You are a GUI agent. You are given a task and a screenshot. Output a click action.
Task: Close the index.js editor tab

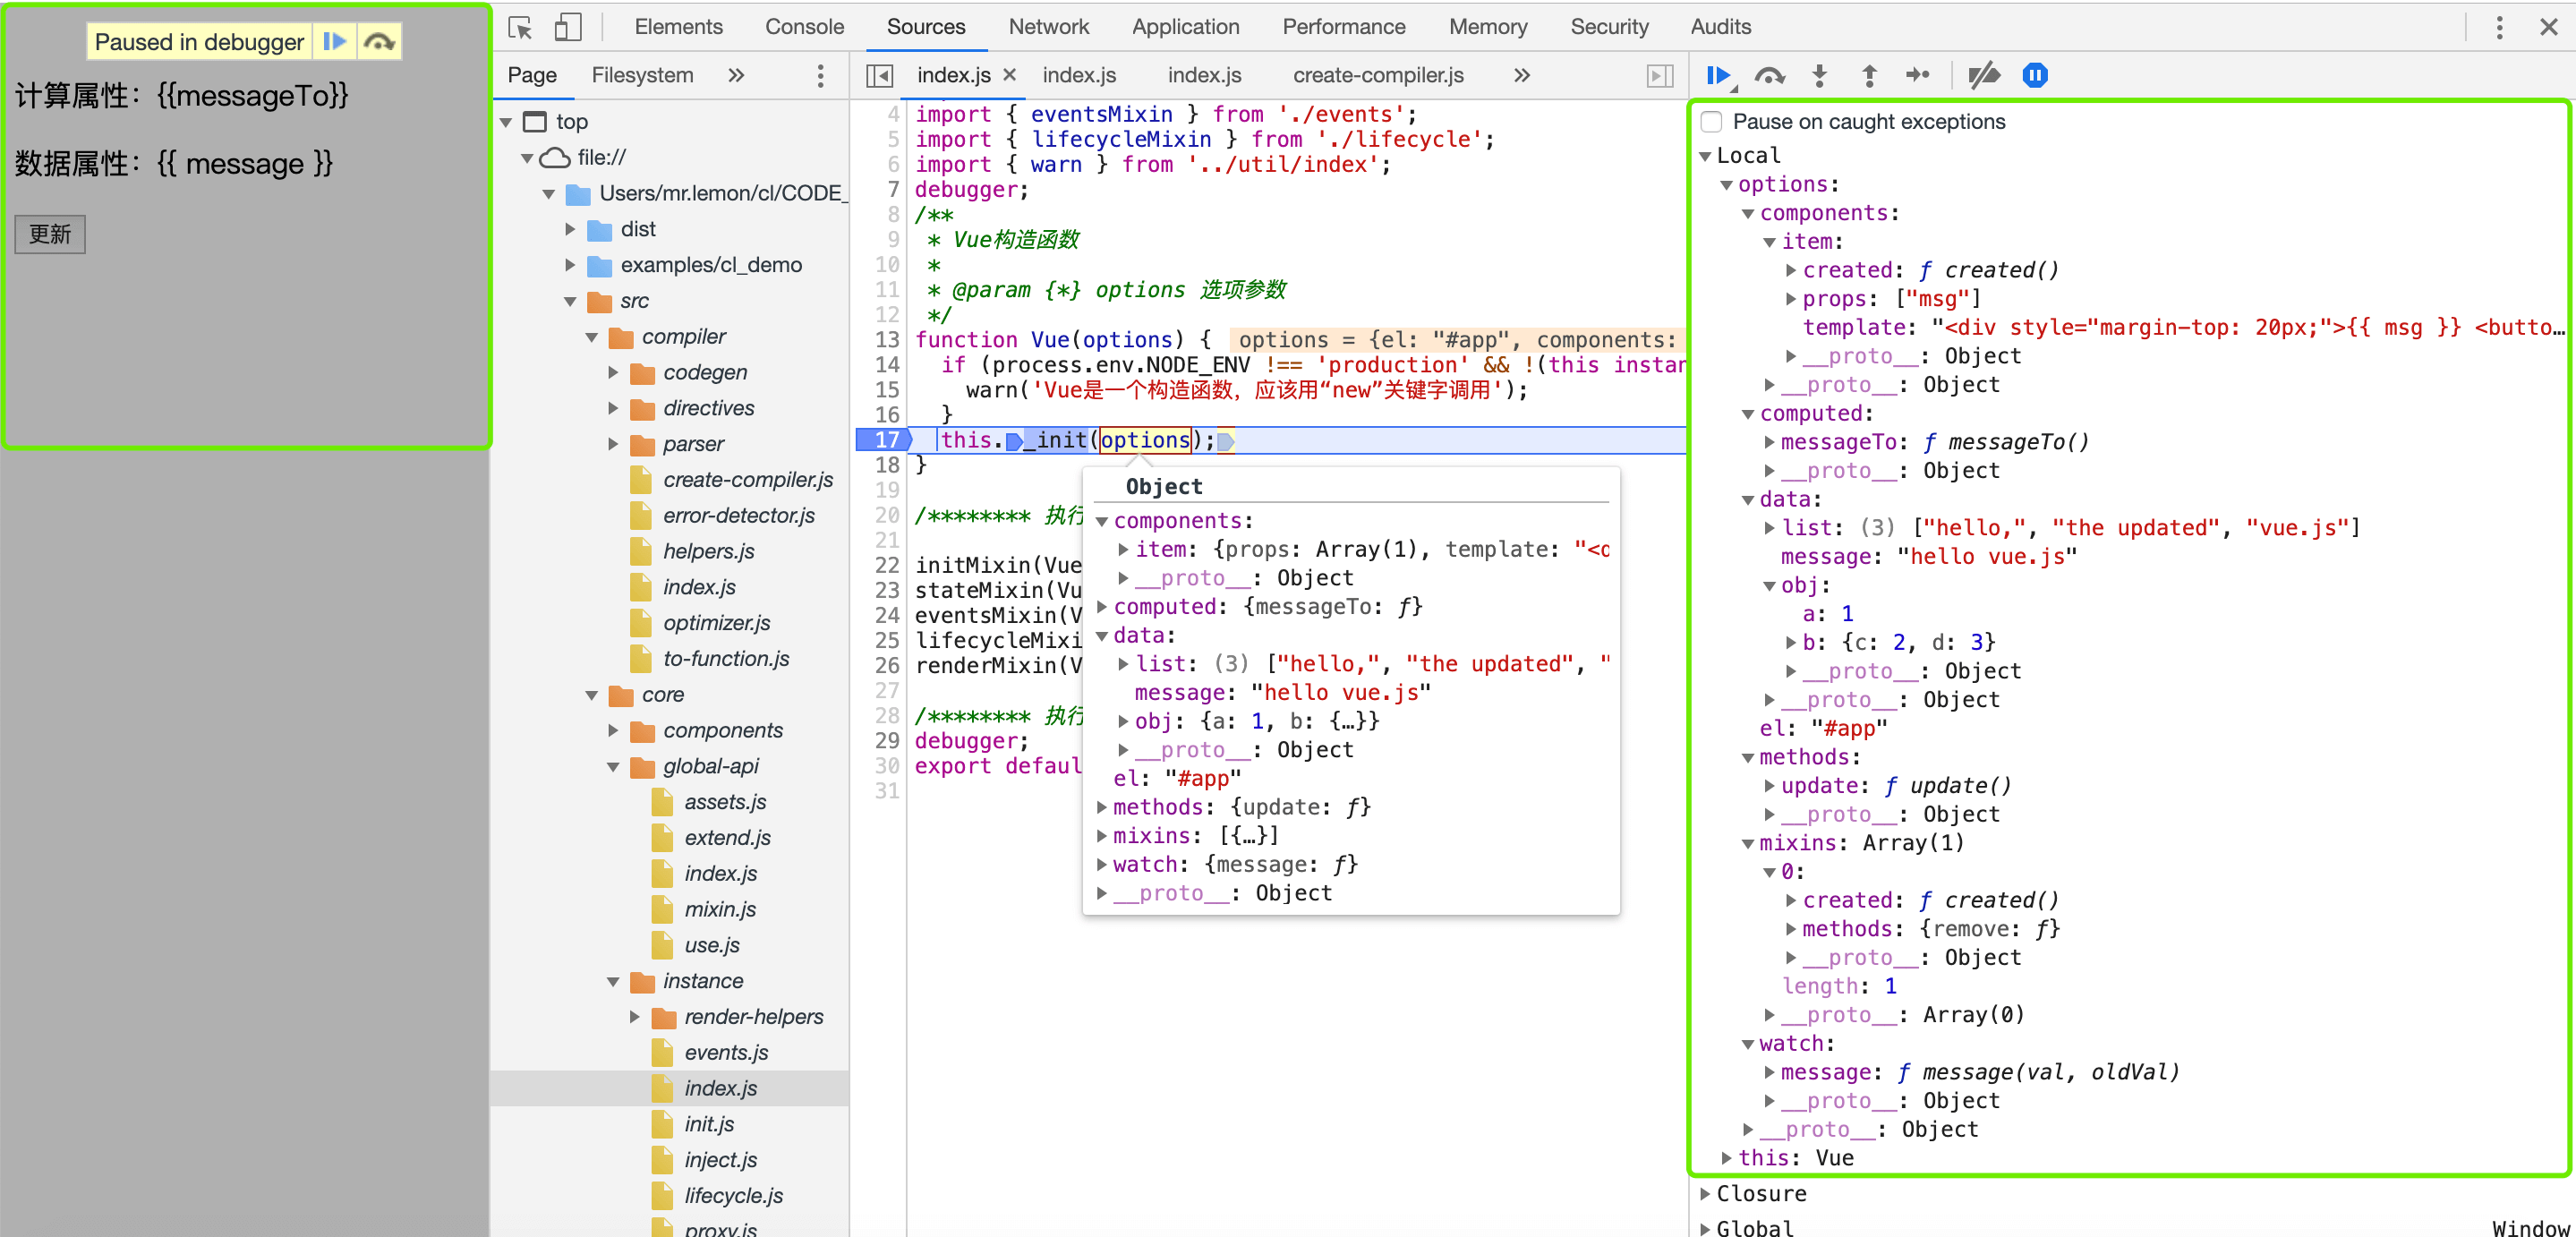1009,75
